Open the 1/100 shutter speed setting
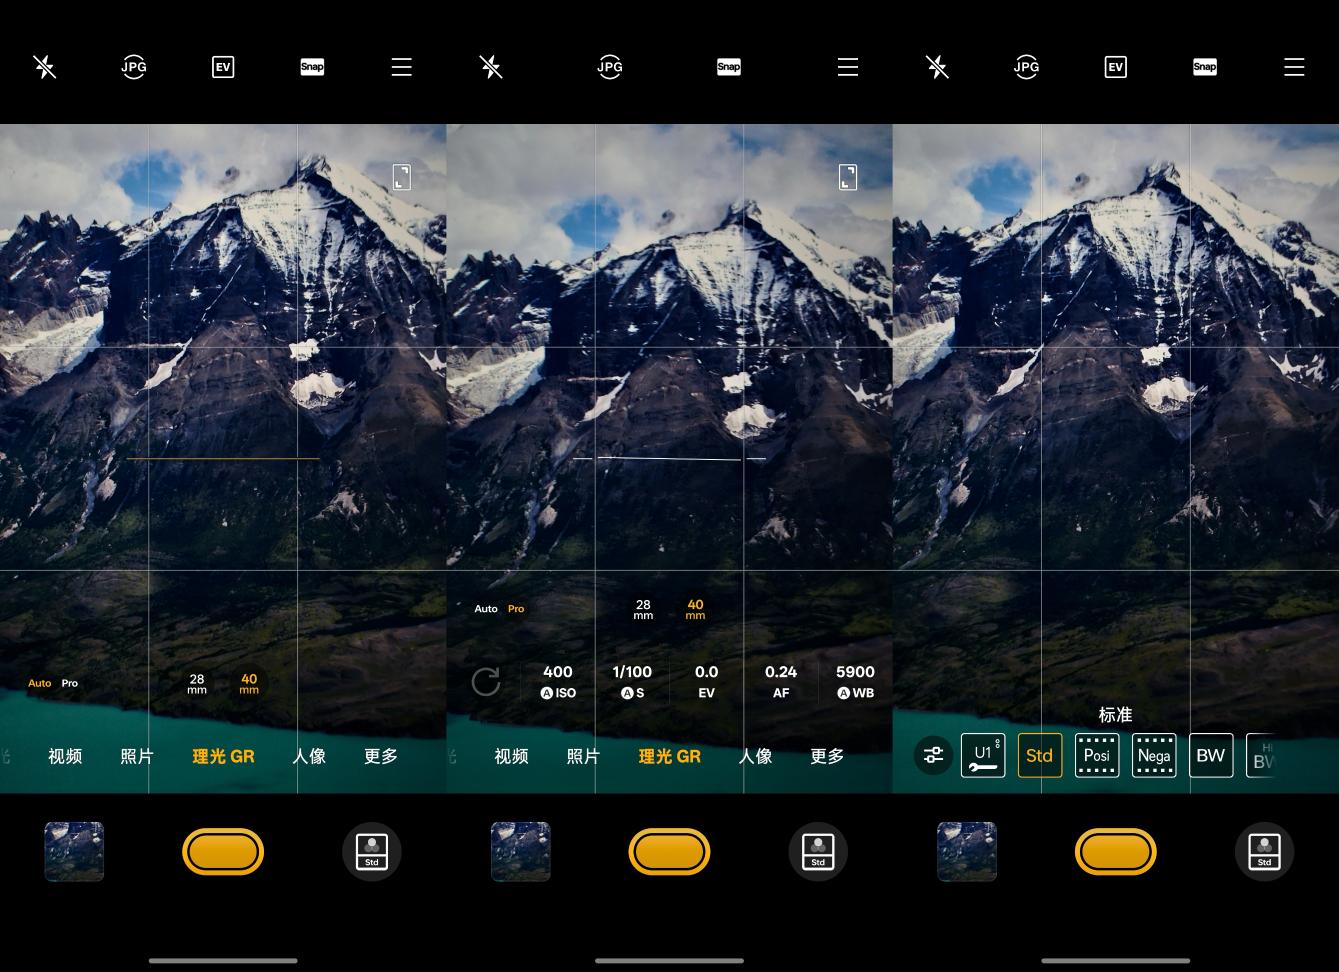Screen dimensions: 1339x972 pos(632,681)
